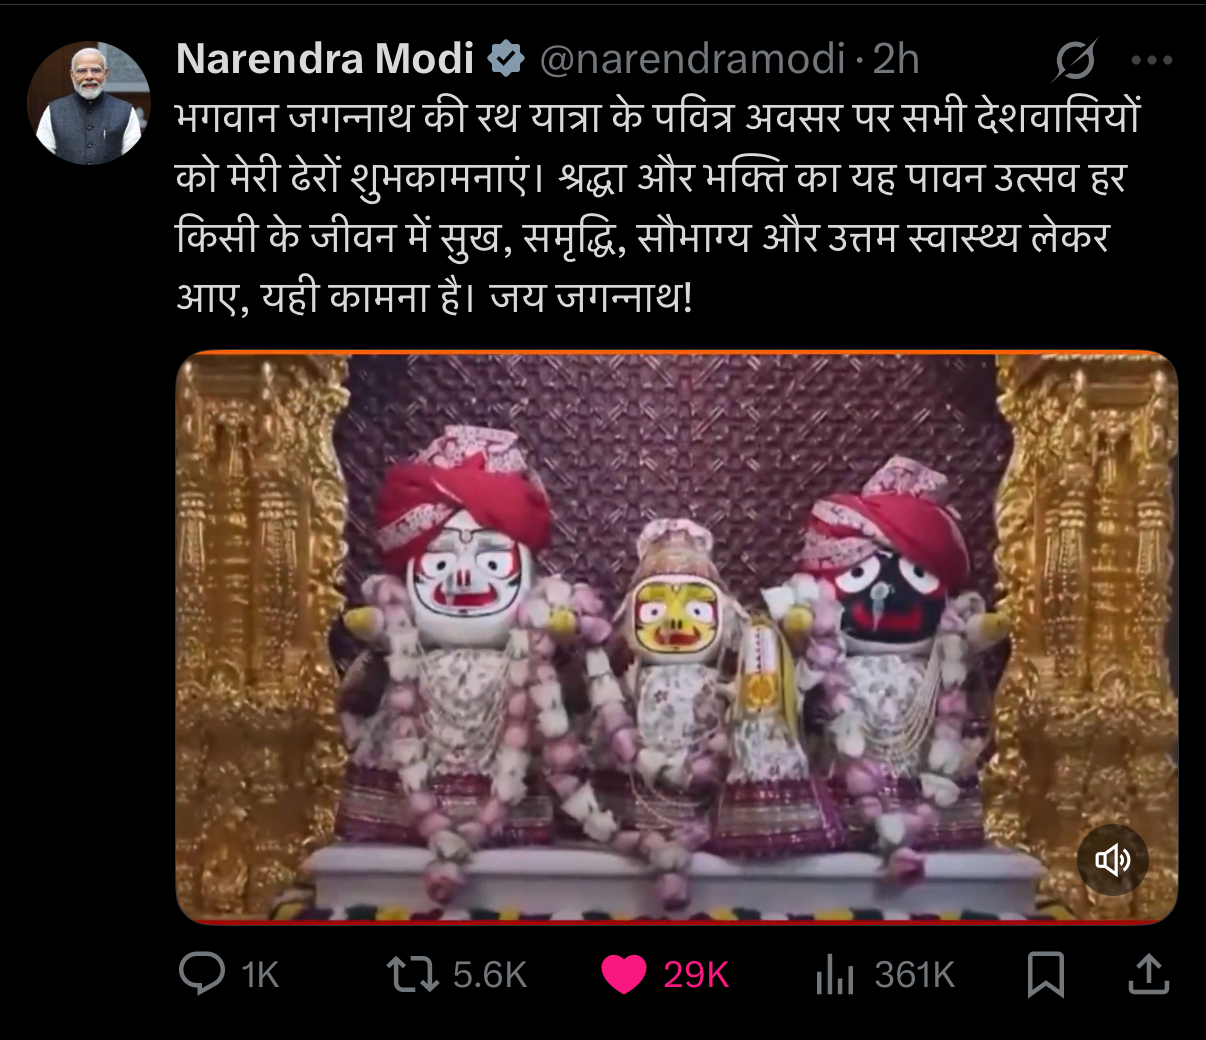The height and width of the screenshot is (1040, 1206).
Task: Click the blue verified badge
Action: [x=507, y=60]
